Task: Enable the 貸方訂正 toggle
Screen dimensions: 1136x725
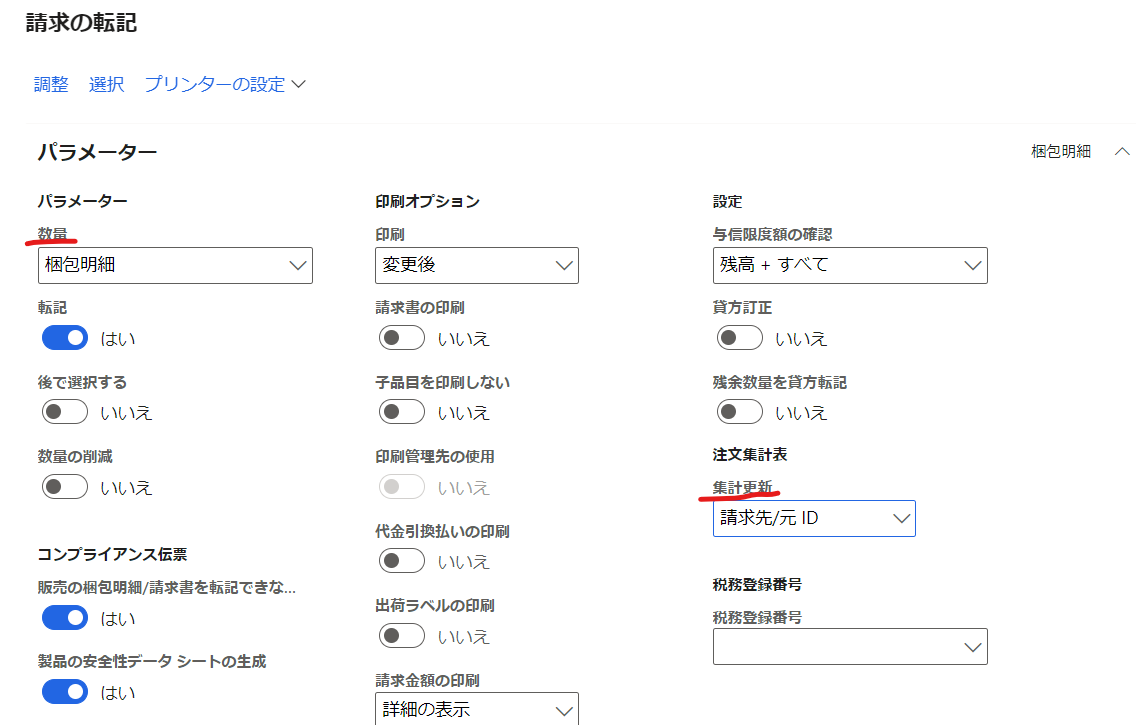Action: [x=740, y=338]
